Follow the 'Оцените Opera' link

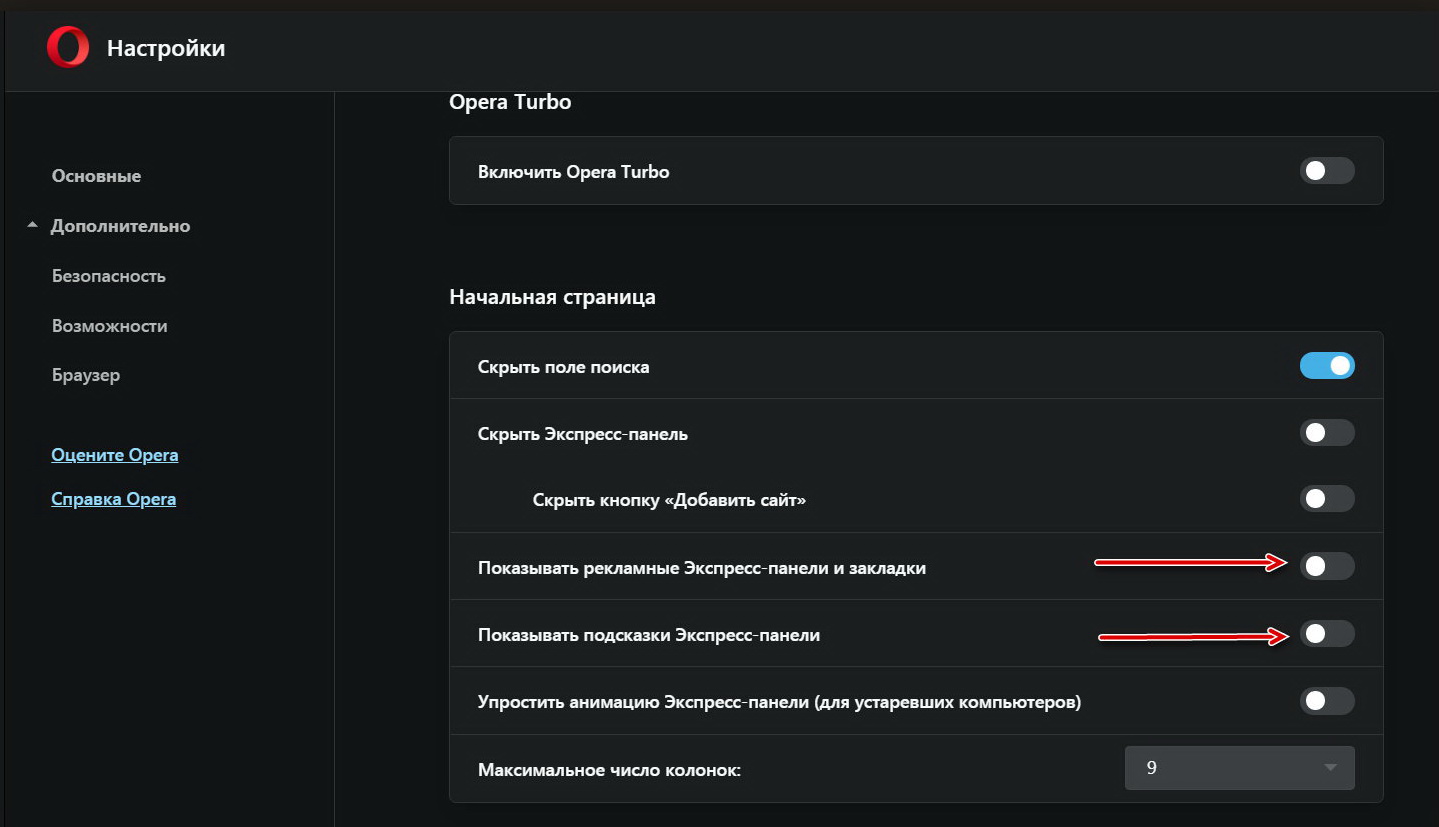(115, 456)
